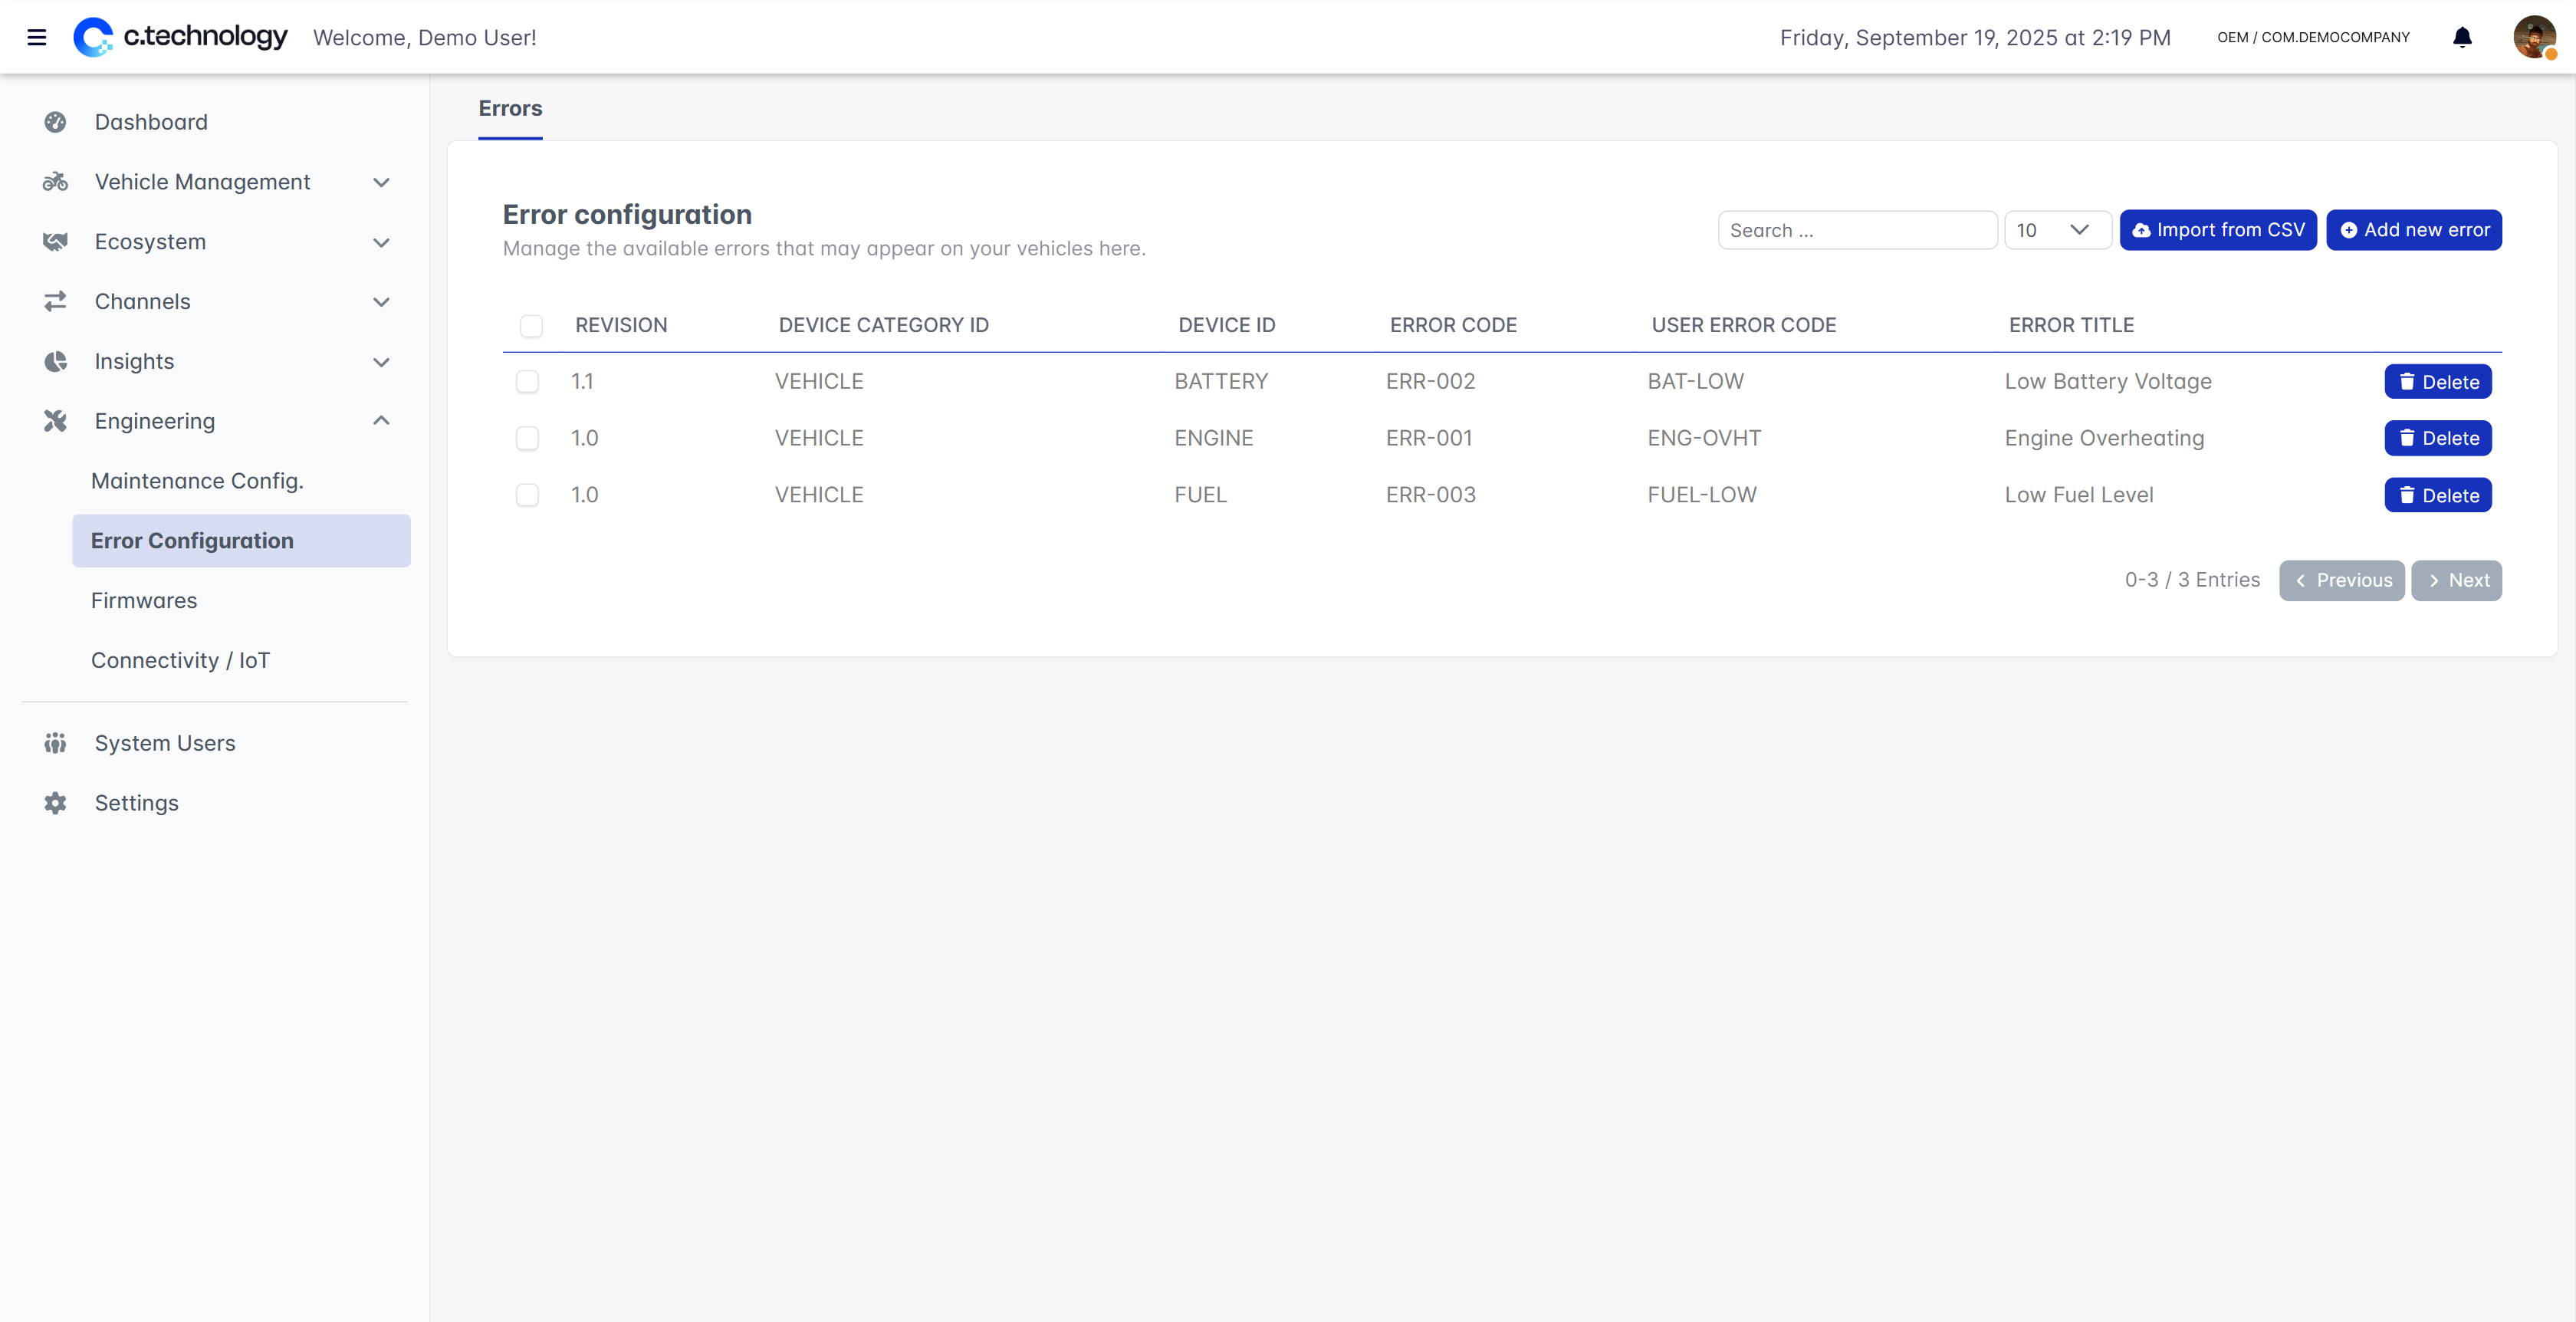Click the user avatar picture

tap(2533, 38)
